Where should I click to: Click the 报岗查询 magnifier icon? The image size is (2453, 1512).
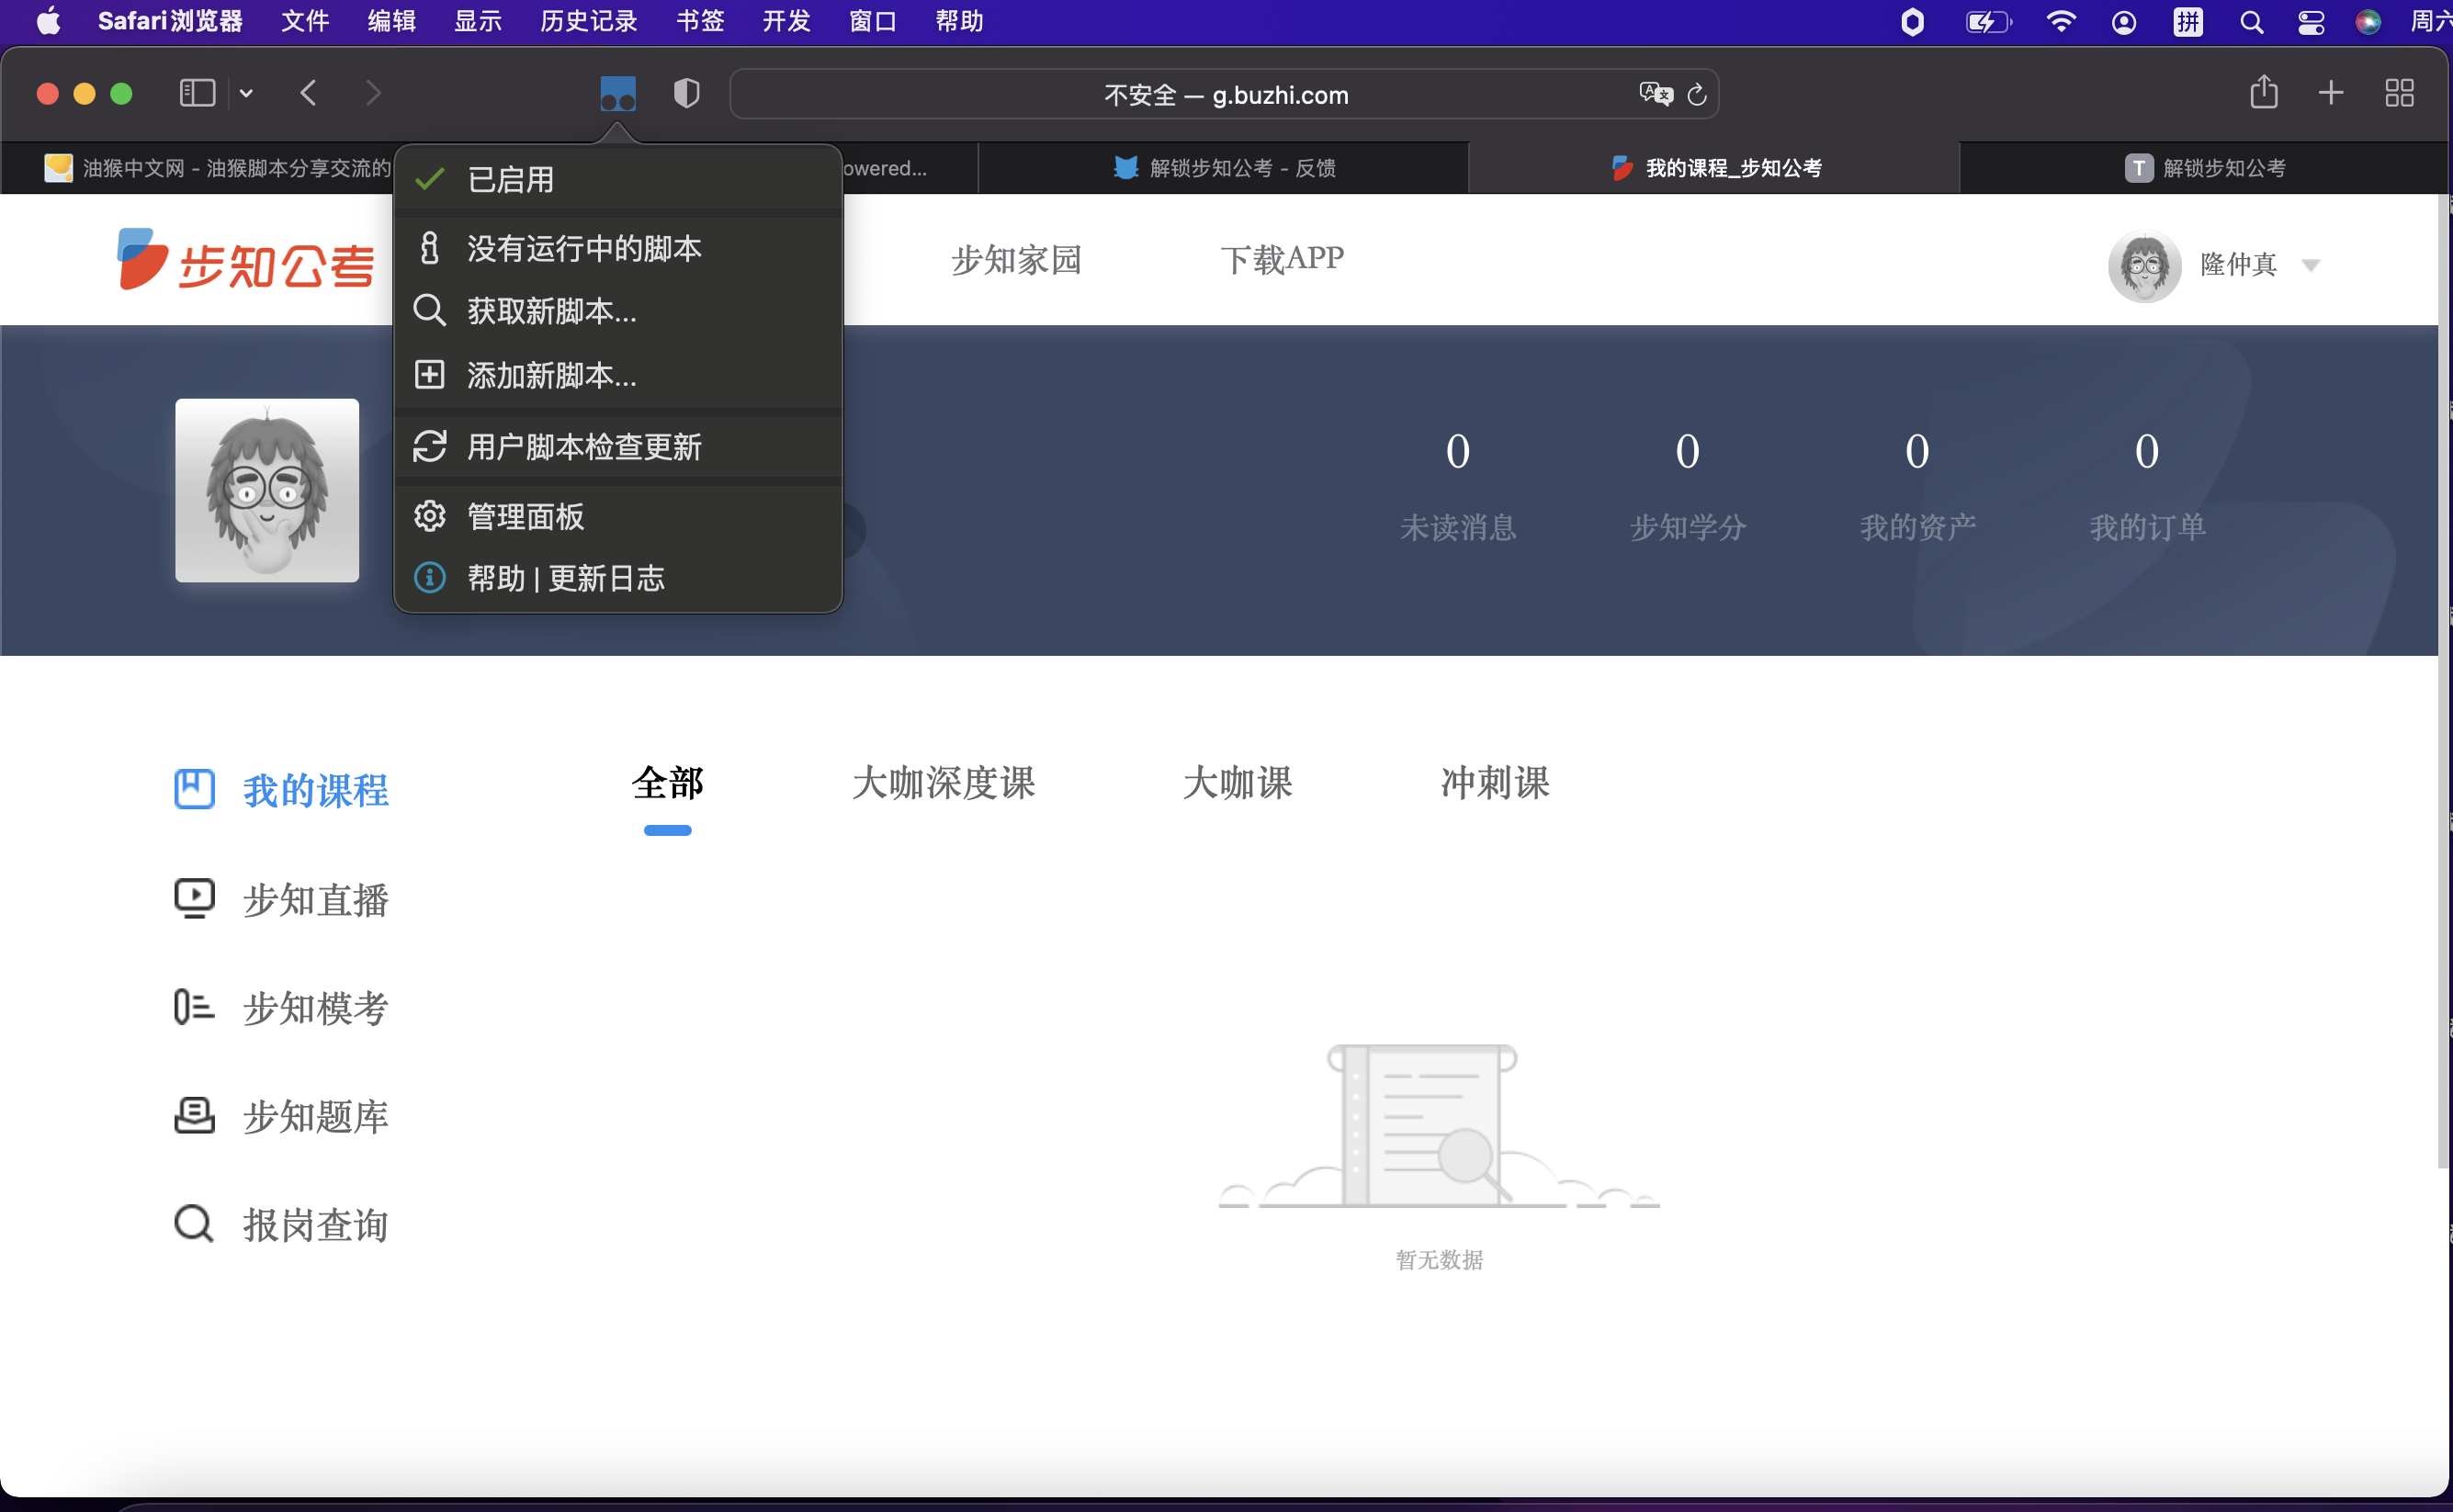click(195, 1223)
